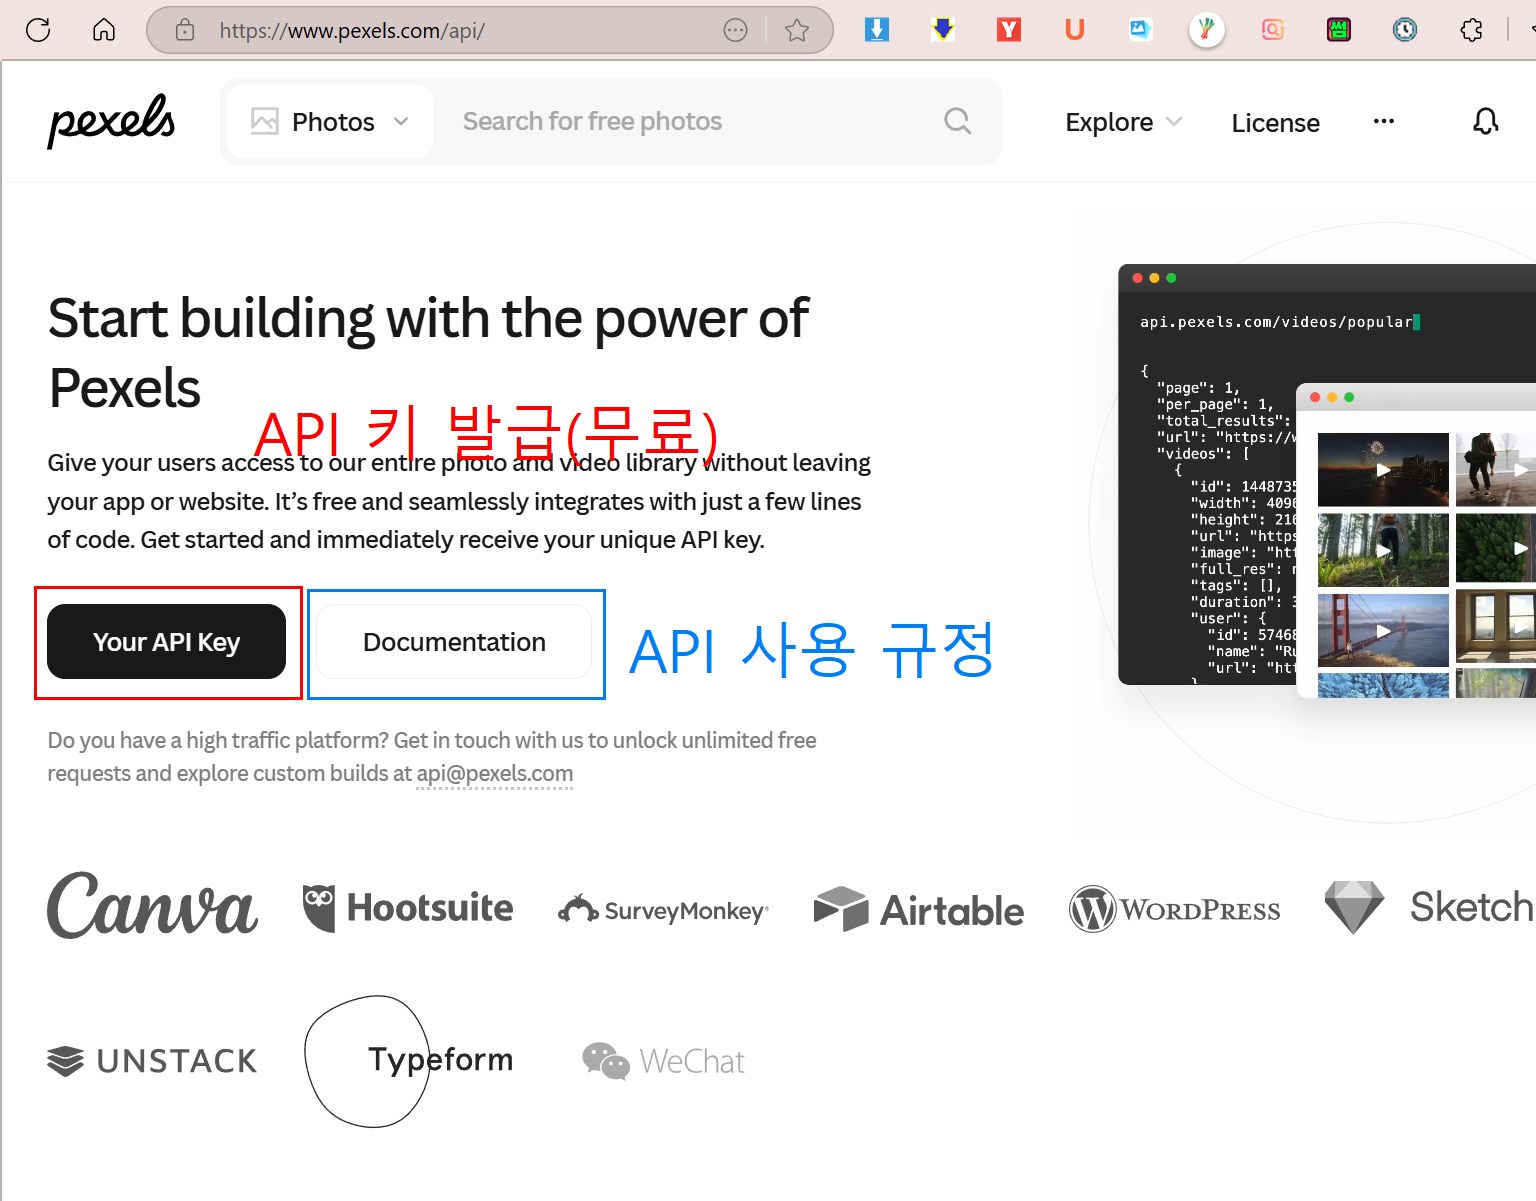Expand the Explore menu
The width and height of the screenshot is (1536, 1201).
[x=1123, y=122]
